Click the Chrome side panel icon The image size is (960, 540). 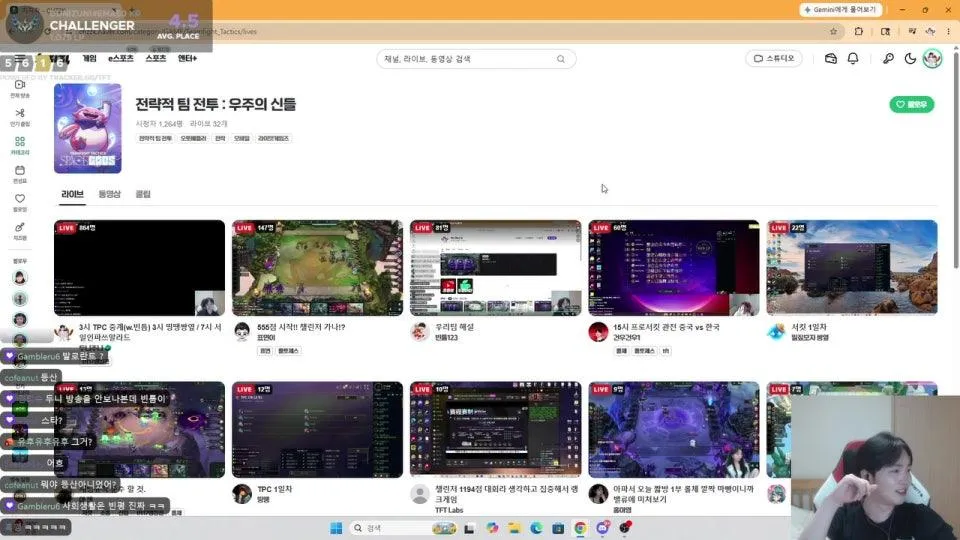(885, 31)
